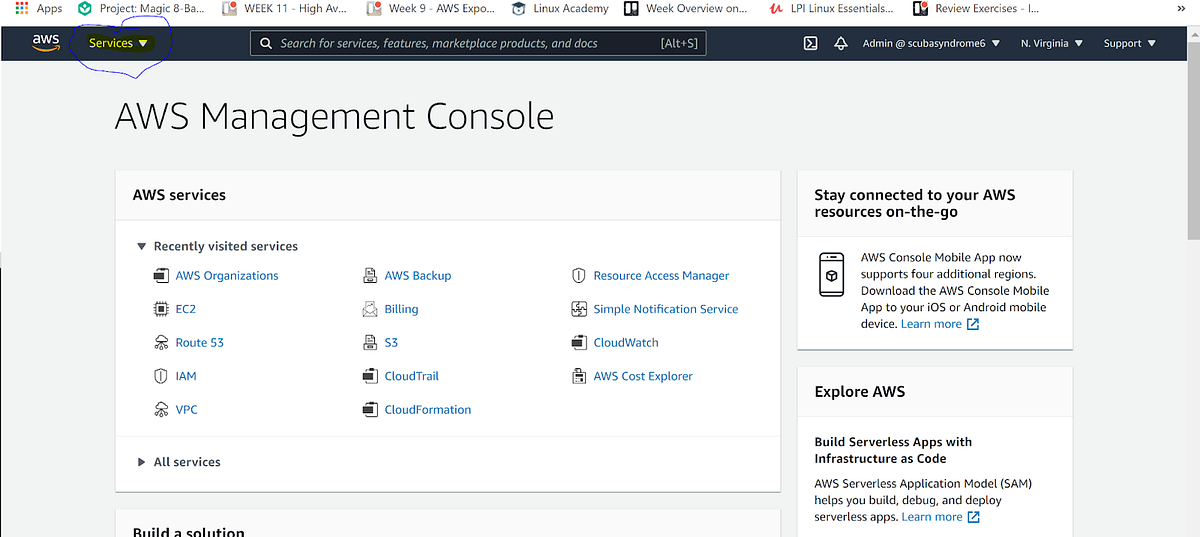Viewport: 1200px width, 537px height.
Task: Open the N. Virginia region dropdown
Action: [1051, 43]
